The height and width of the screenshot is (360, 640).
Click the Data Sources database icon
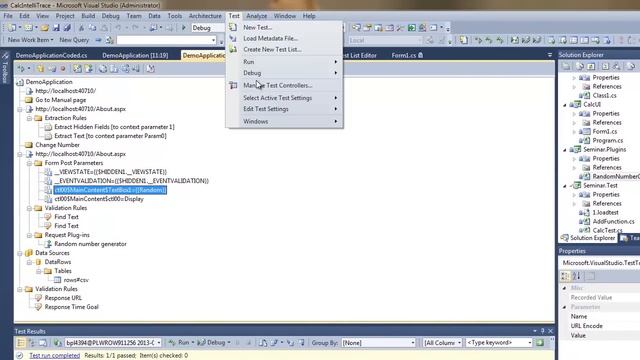point(29,253)
